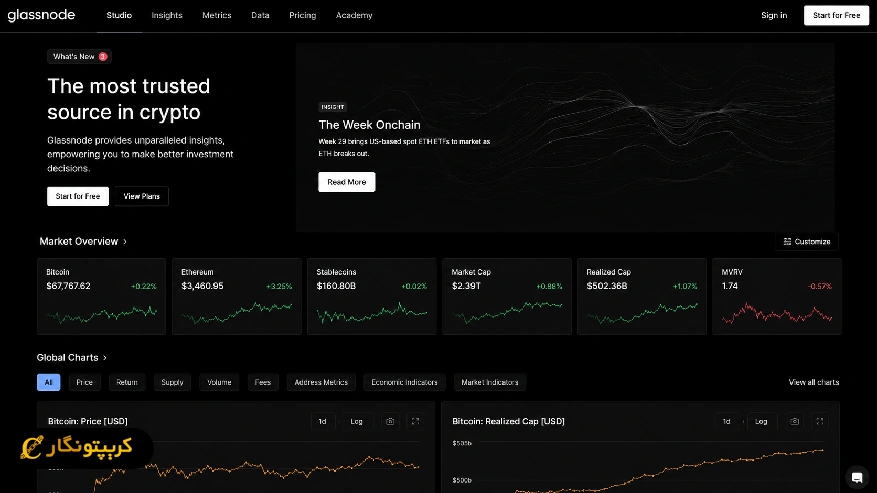Click the red notification count badge
The image size is (877, 493).
coord(103,57)
